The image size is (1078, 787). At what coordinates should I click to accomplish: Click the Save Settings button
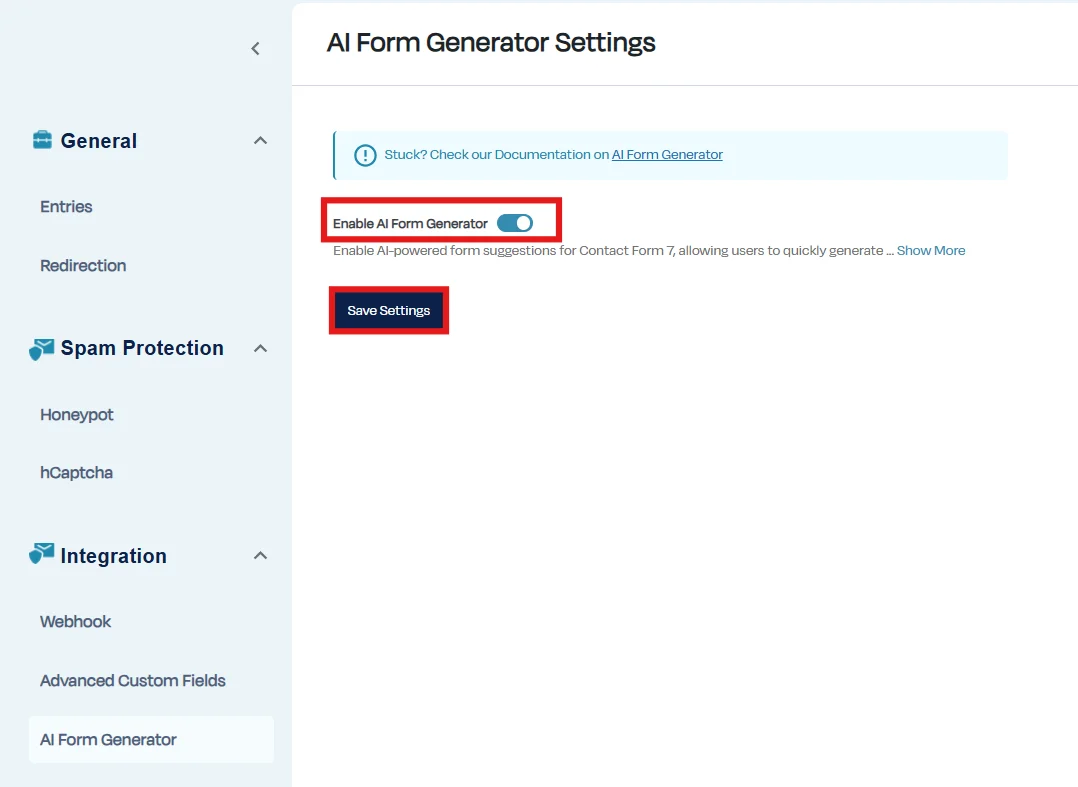[388, 311]
